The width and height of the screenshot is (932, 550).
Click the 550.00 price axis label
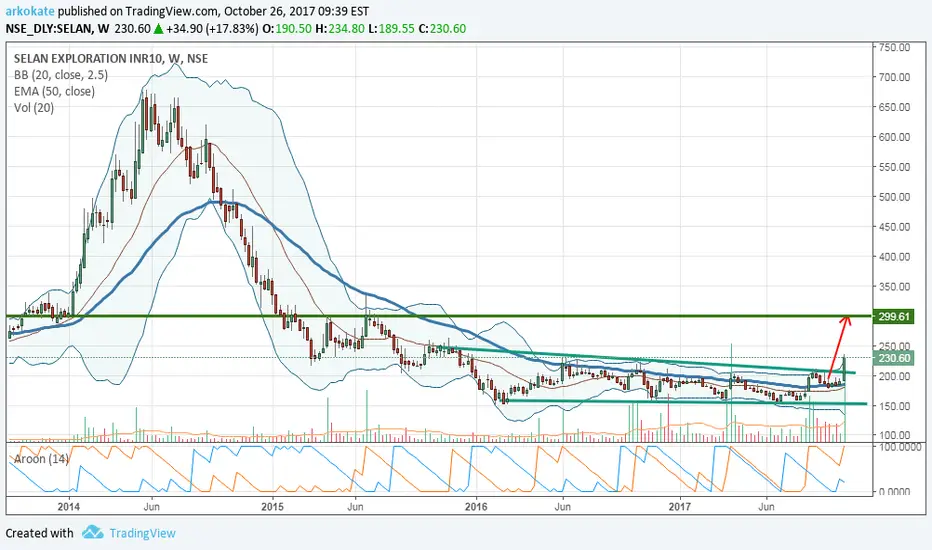pos(895,167)
